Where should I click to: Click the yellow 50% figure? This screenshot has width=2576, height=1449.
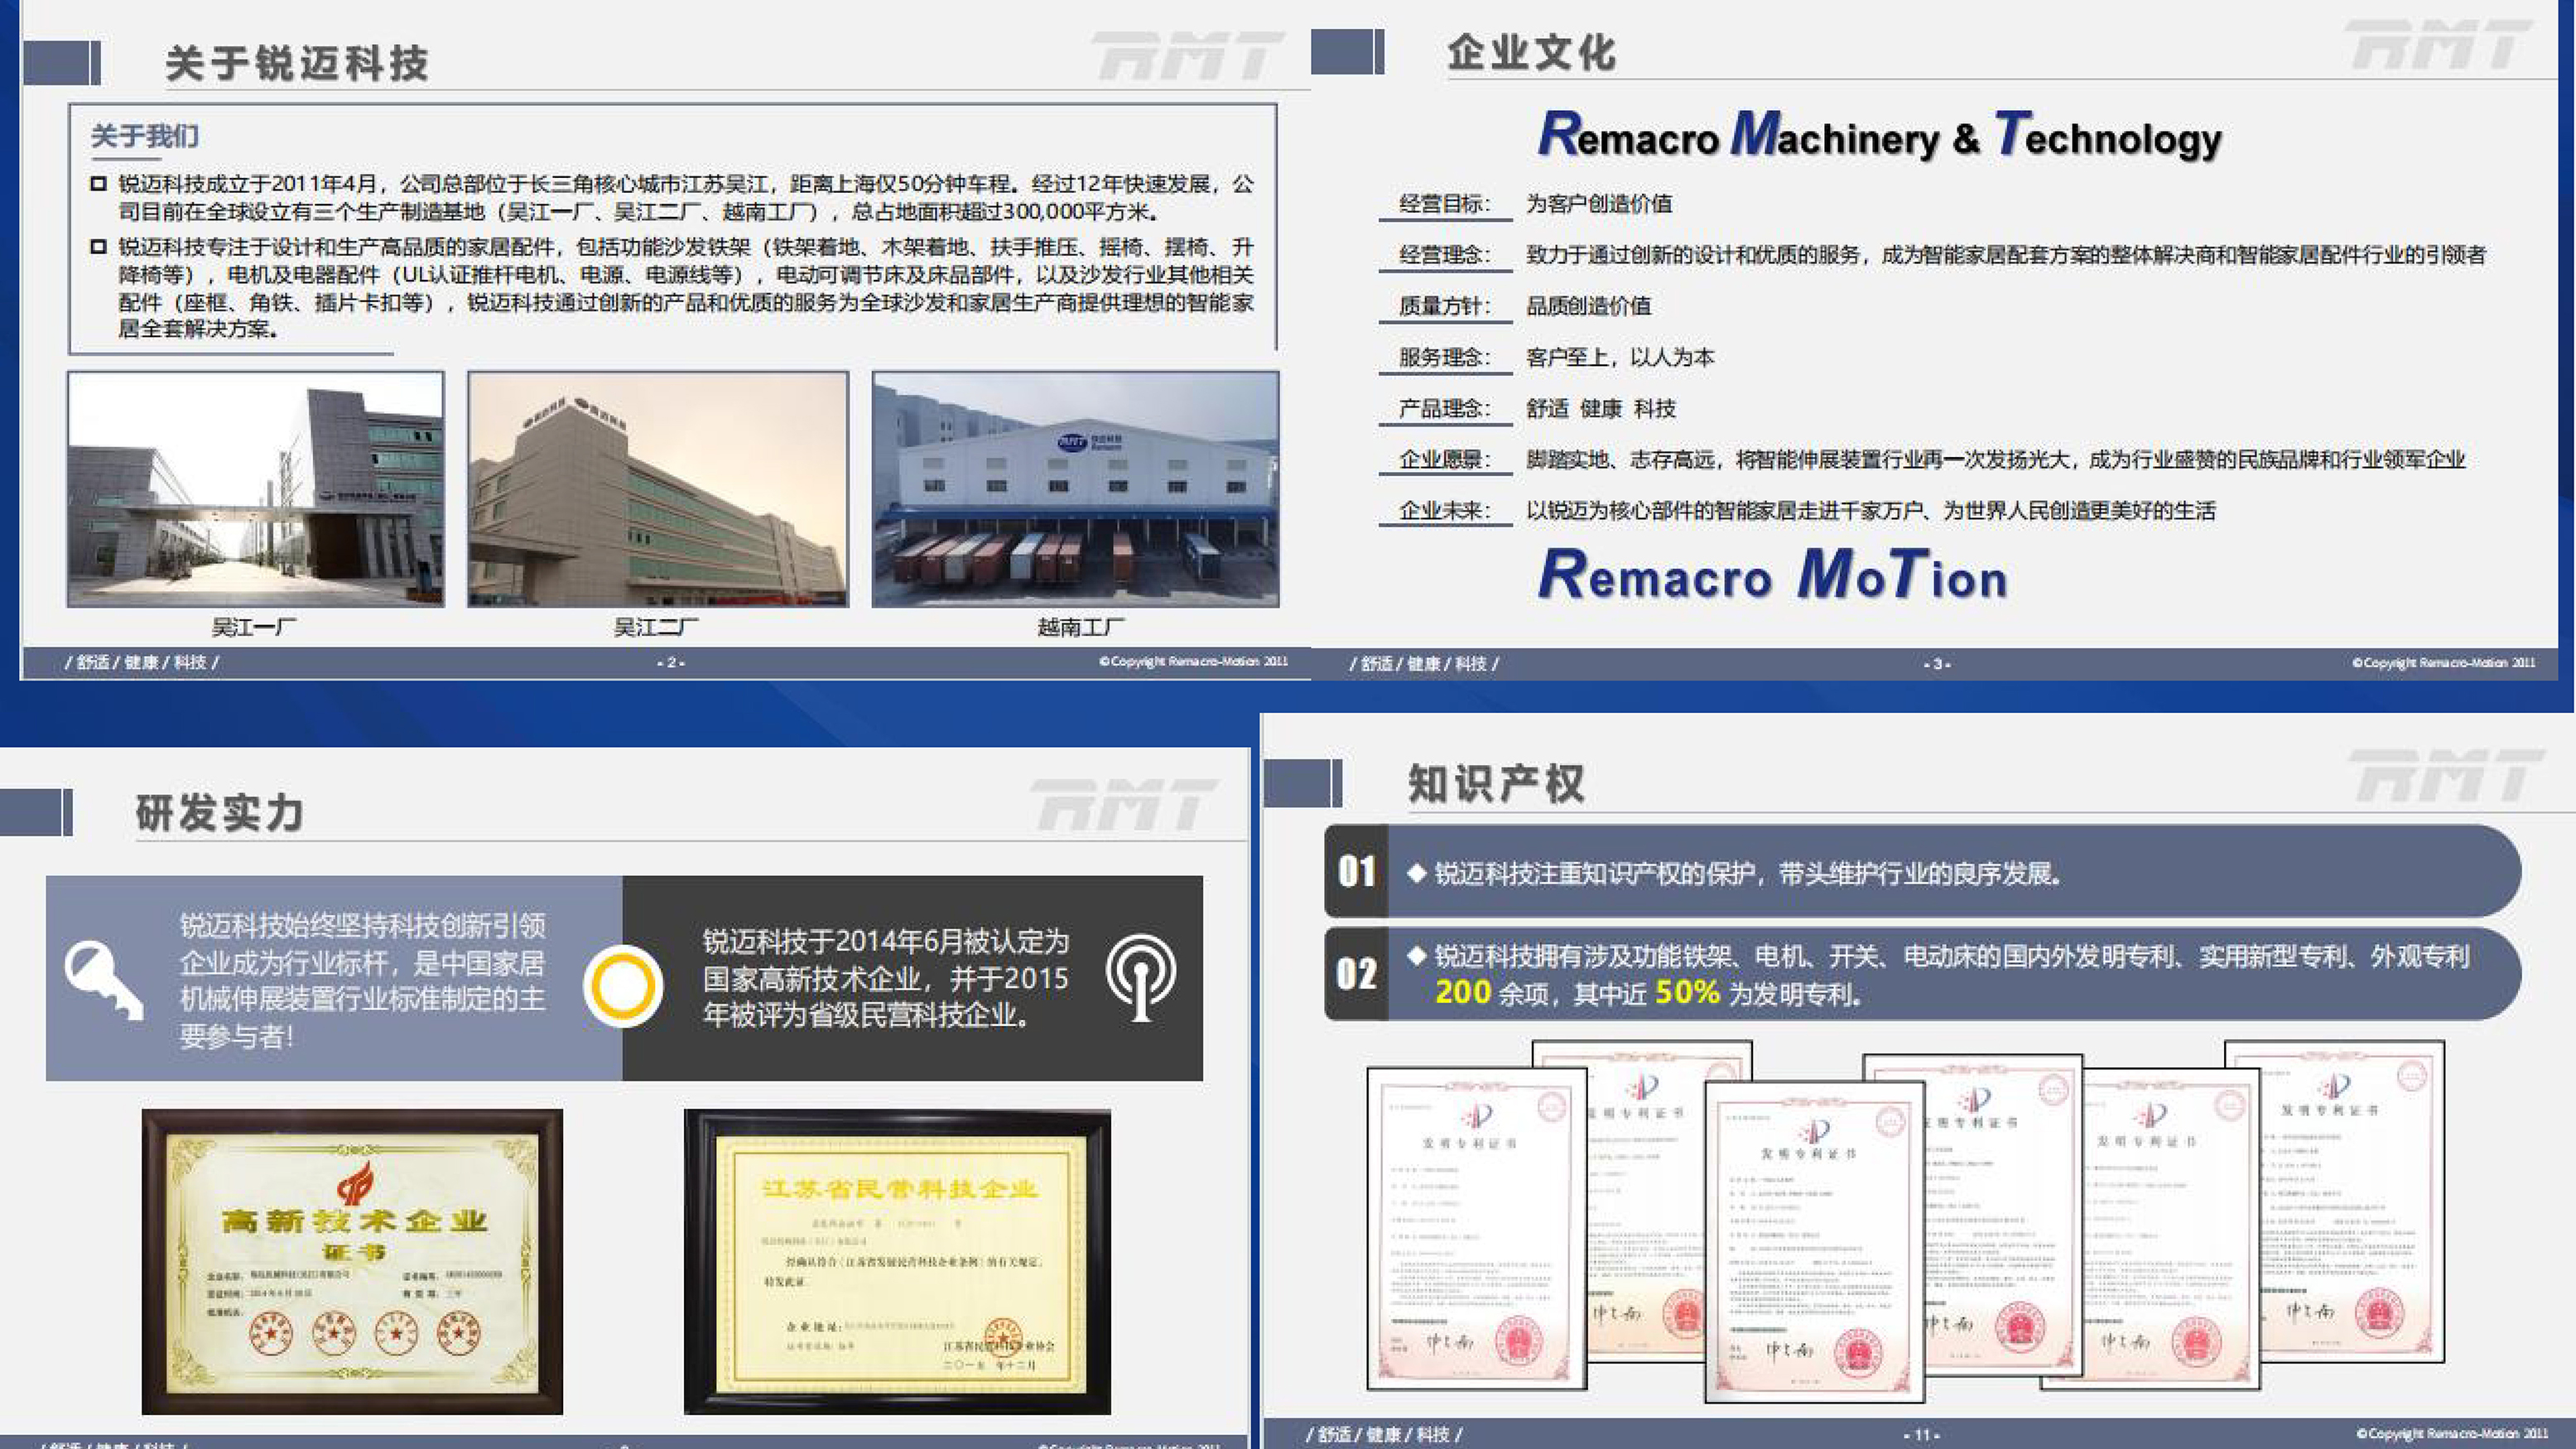pos(1687,992)
